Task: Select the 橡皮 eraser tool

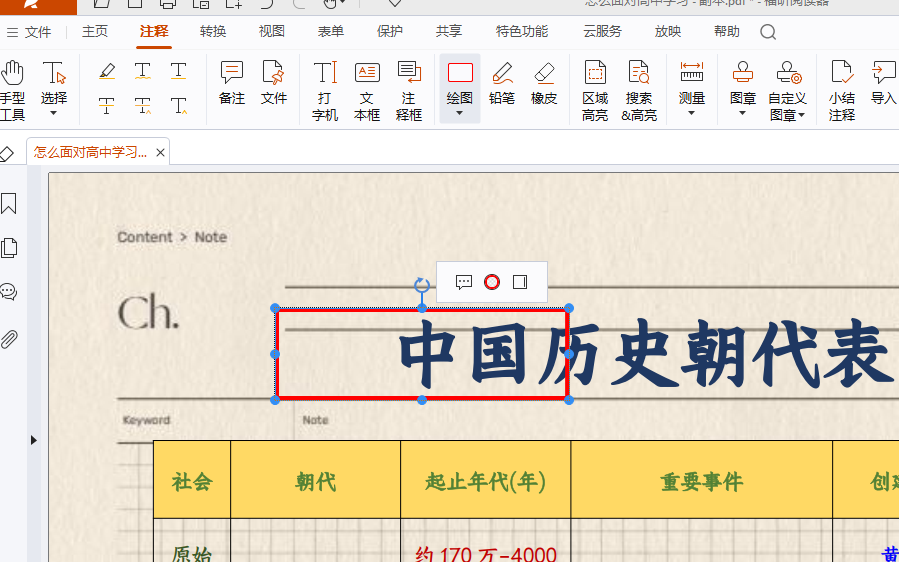Action: pyautogui.click(x=544, y=82)
